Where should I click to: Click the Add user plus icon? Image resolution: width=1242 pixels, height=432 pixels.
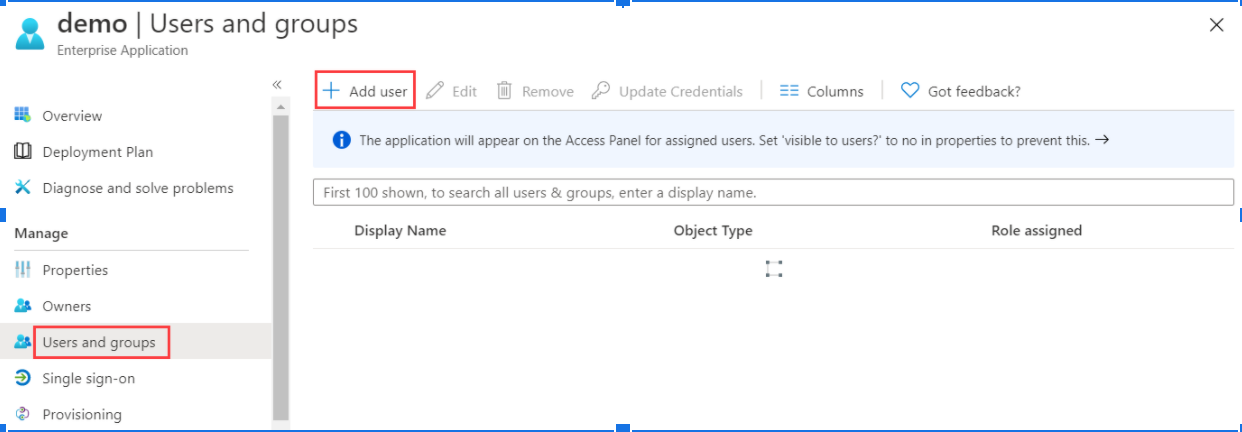click(x=332, y=91)
